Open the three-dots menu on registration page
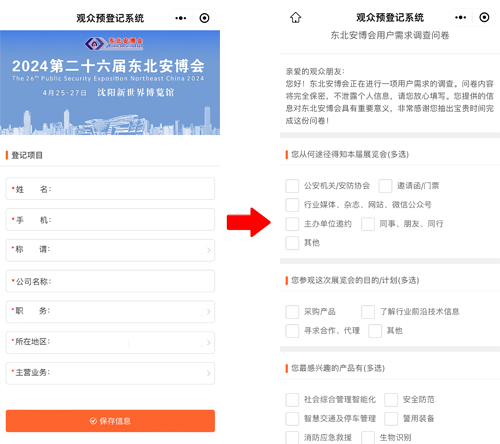Image resolution: width=500 pixels, height=444 pixels. [x=181, y=18]
